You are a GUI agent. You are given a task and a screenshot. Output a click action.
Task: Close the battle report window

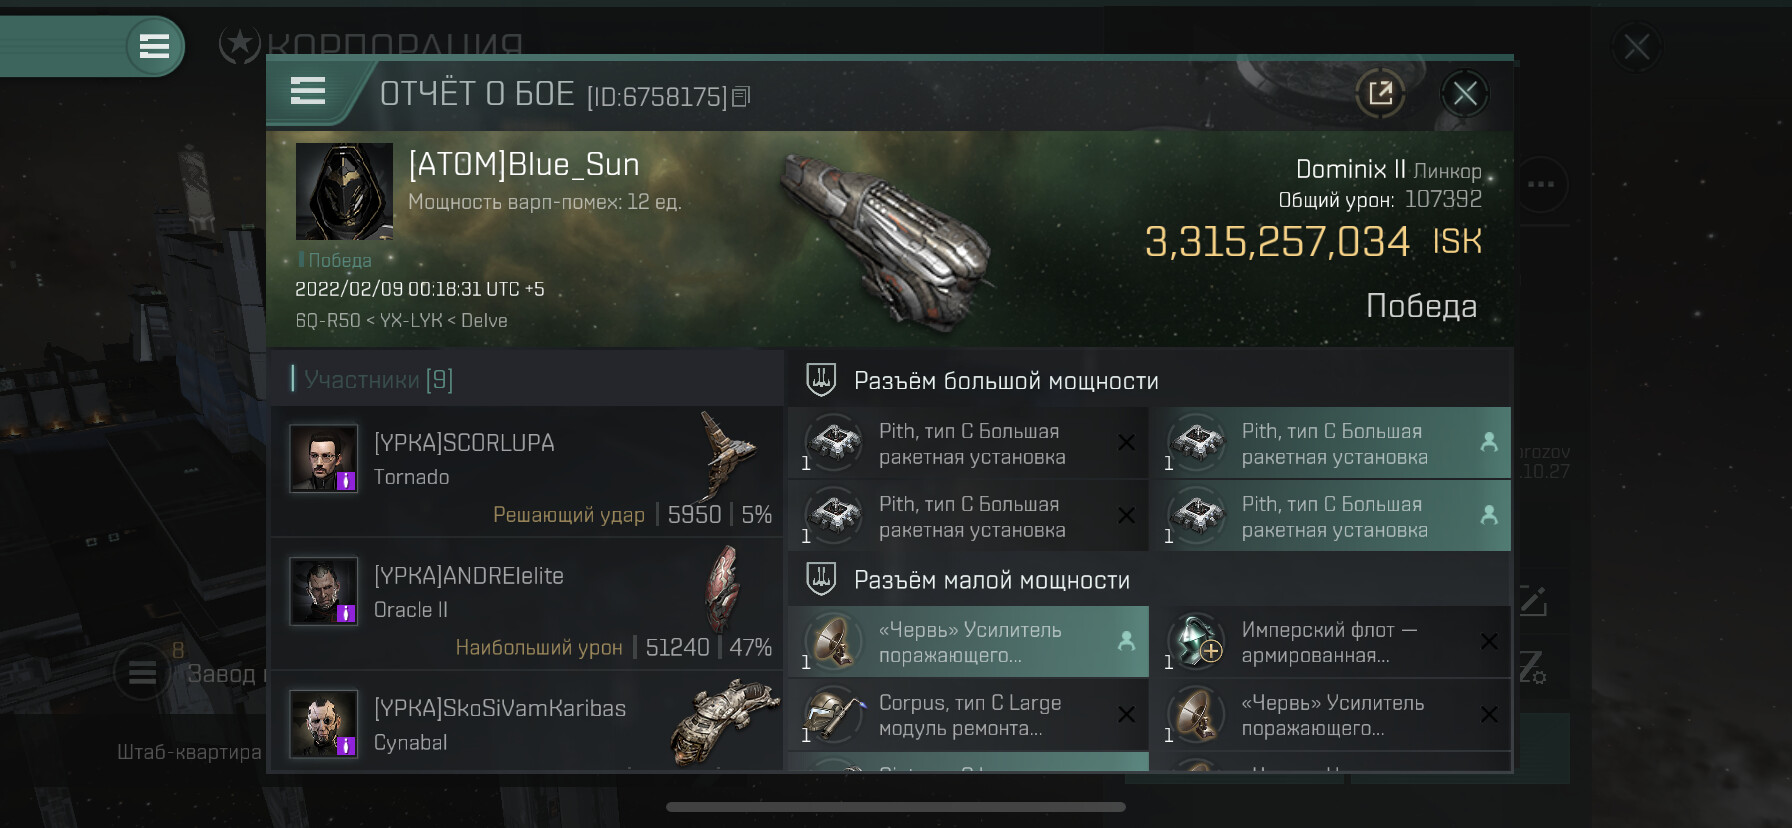click(1465, 94)
